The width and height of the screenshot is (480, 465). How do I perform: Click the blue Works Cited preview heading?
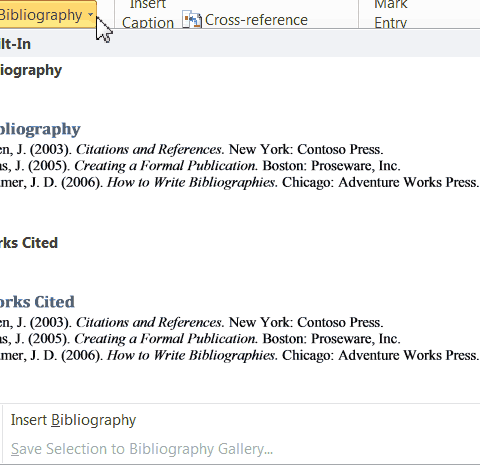[37, 302]
